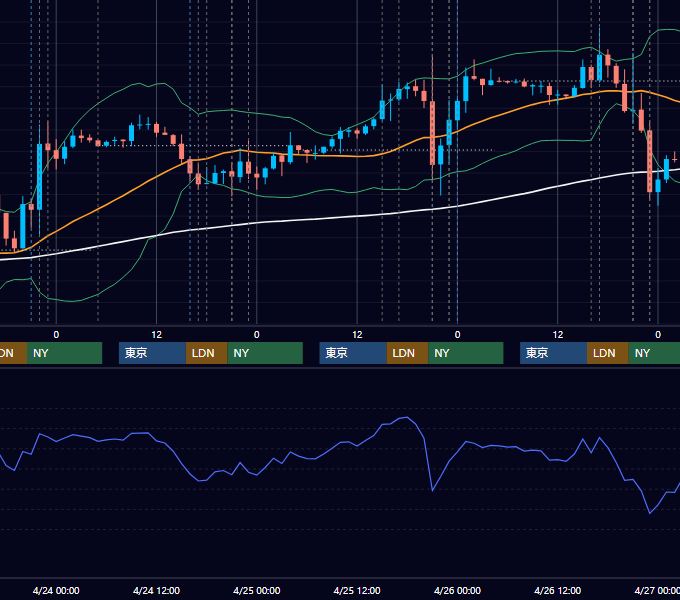
Task: Click hour label 0 above the 4/25 00:00 date
Action: coord(257,335)
